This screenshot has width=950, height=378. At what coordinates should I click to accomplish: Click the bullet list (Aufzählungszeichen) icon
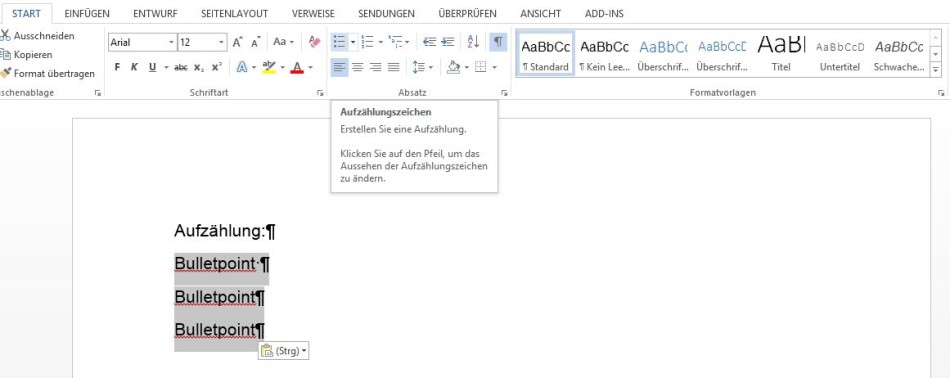coord(339,42)
